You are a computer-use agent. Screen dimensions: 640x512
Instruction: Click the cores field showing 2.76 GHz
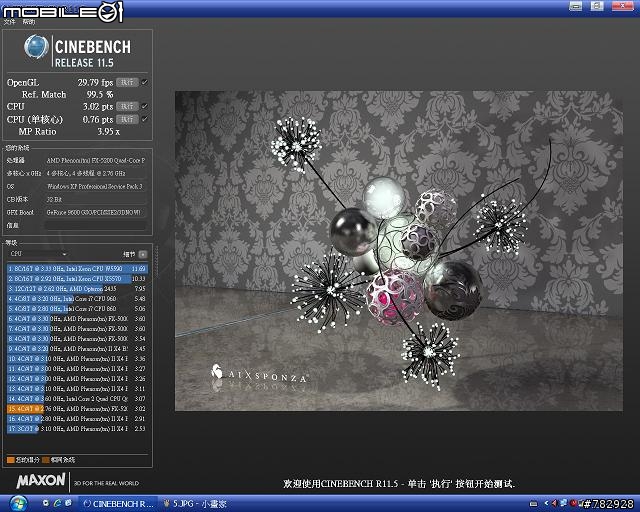pyautogui.click(x=95, y=174)
